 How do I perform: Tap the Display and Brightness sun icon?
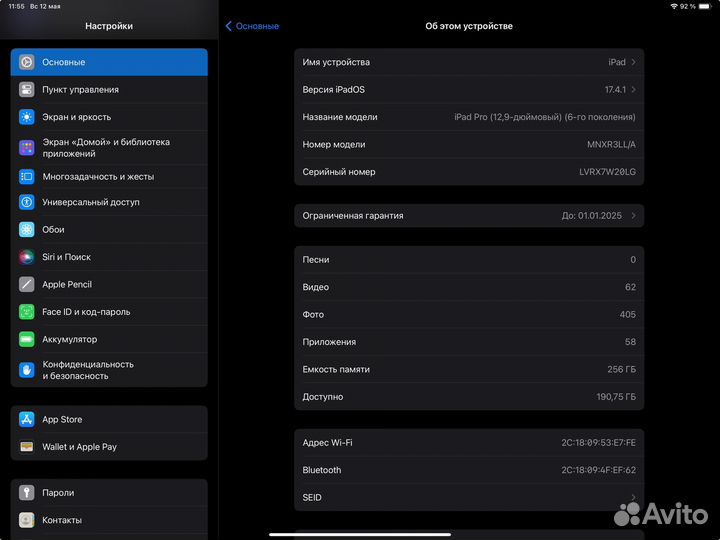[x=27, y=117]
